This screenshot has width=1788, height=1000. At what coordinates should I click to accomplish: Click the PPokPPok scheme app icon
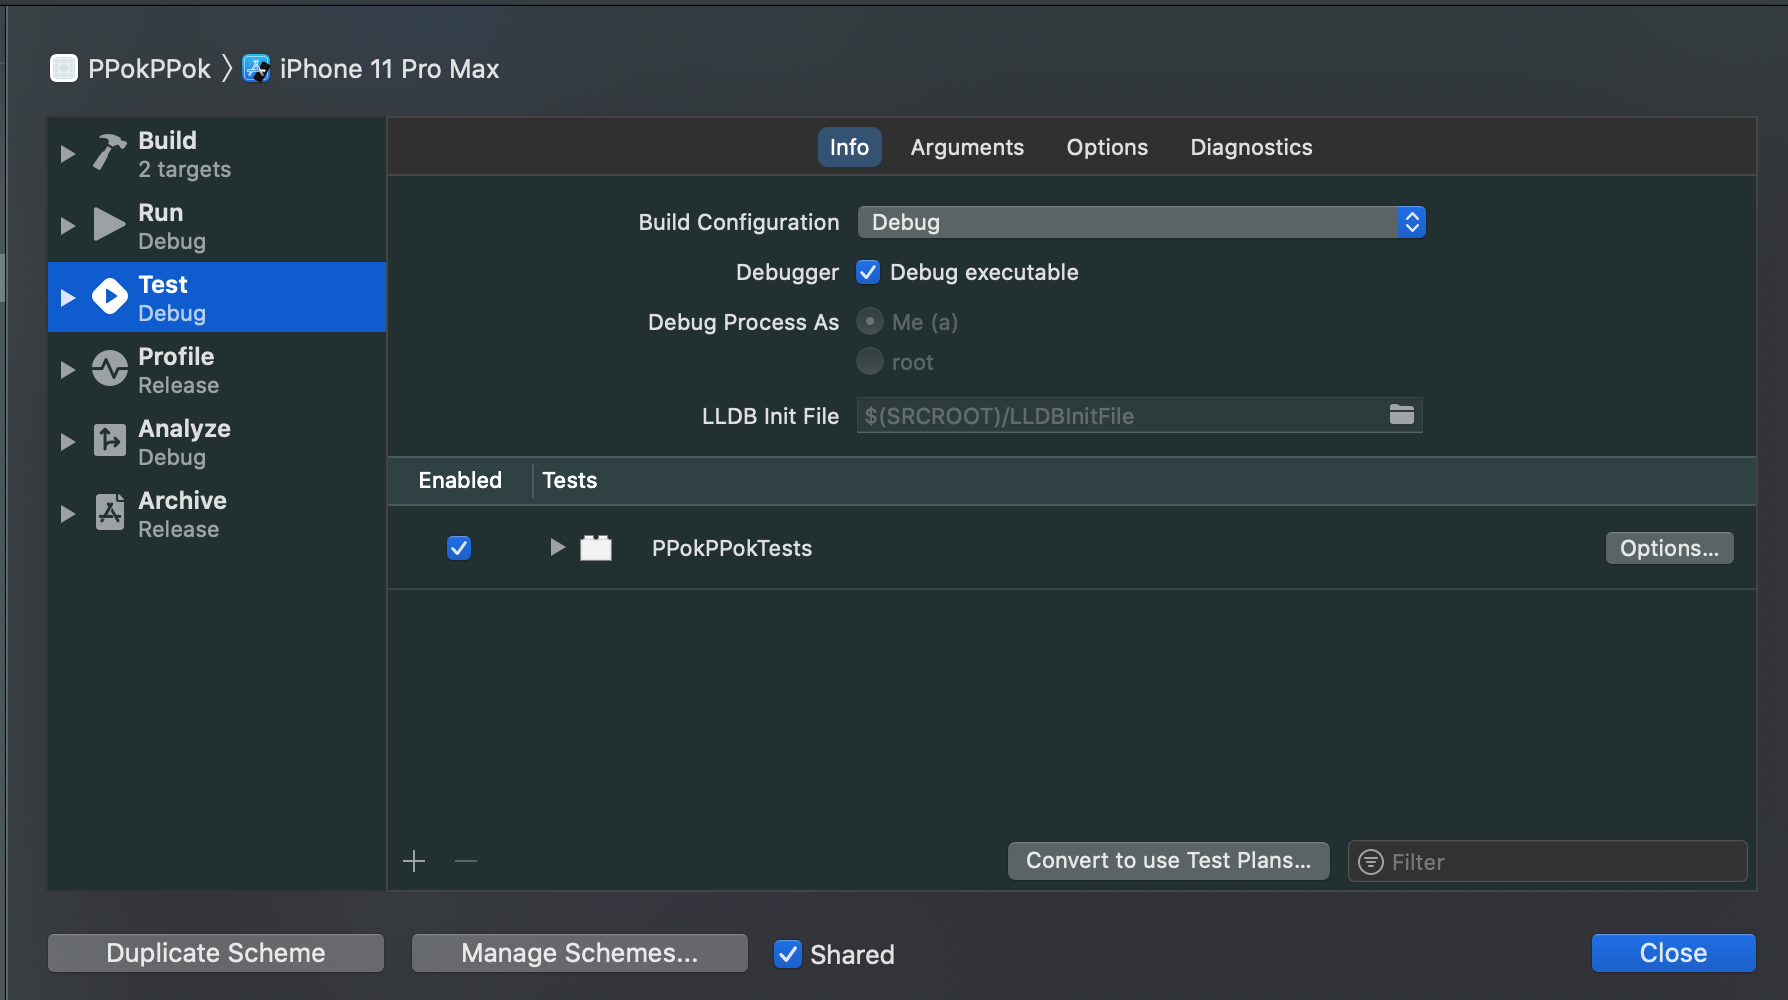[64, 68]
